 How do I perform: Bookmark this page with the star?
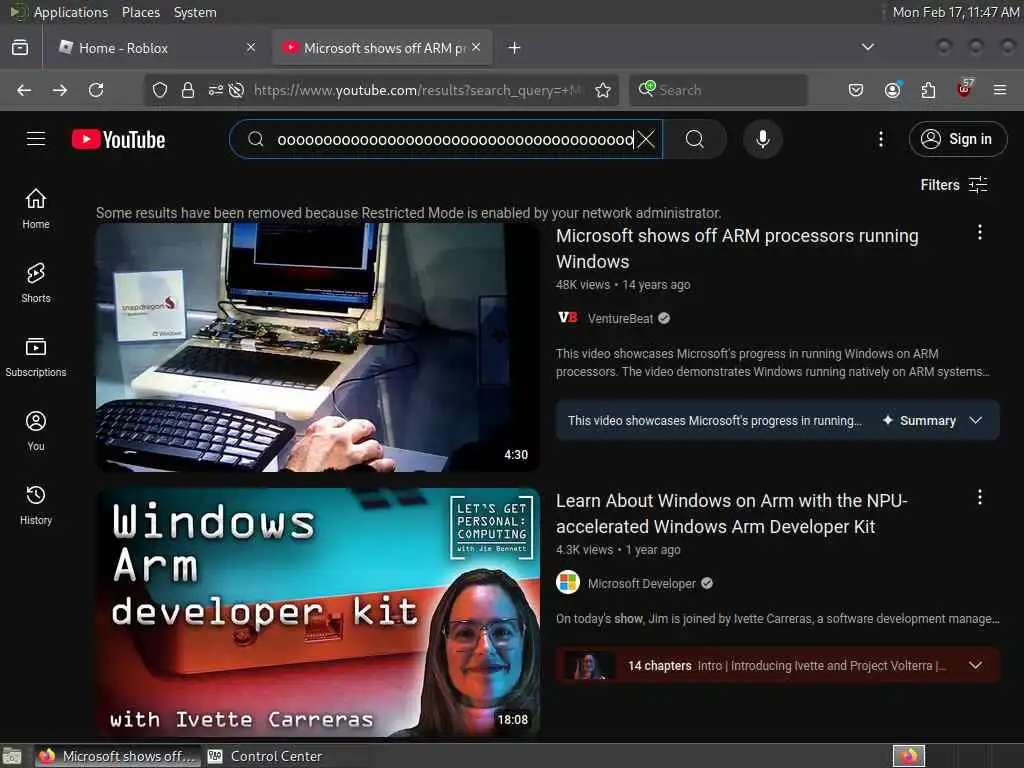[603, 90]
